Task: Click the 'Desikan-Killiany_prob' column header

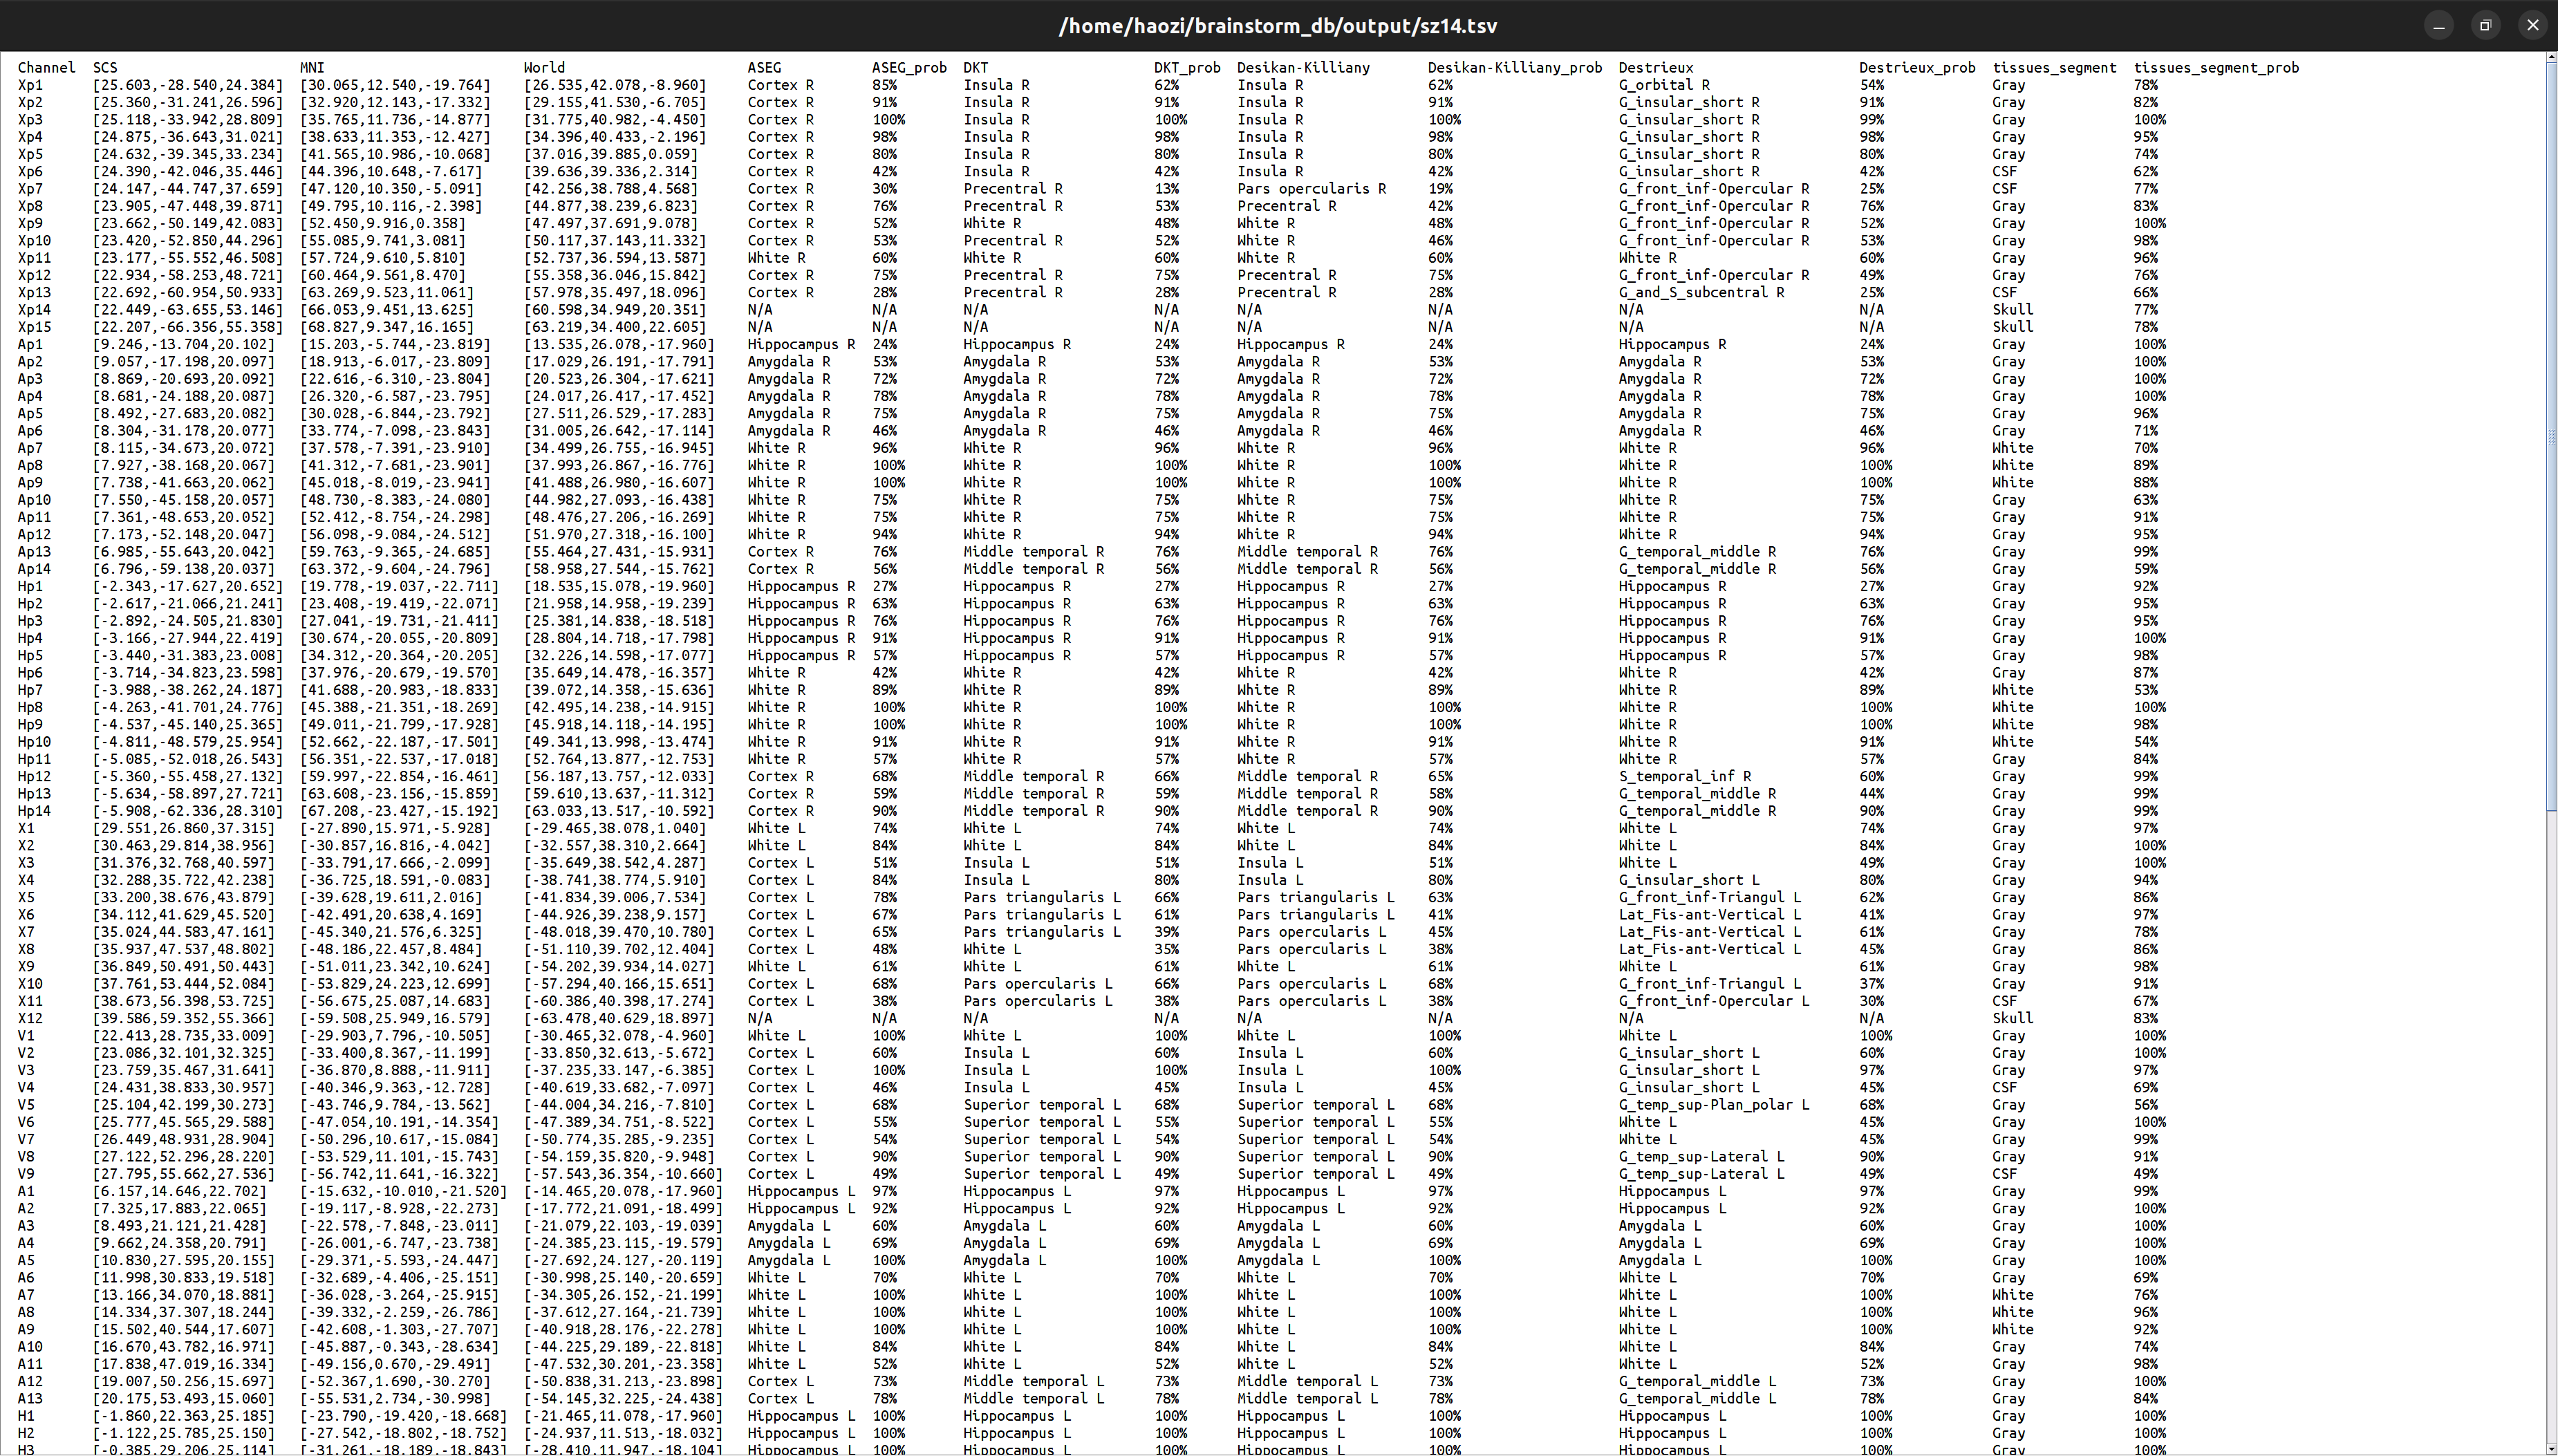Action: click(1515, 68)
